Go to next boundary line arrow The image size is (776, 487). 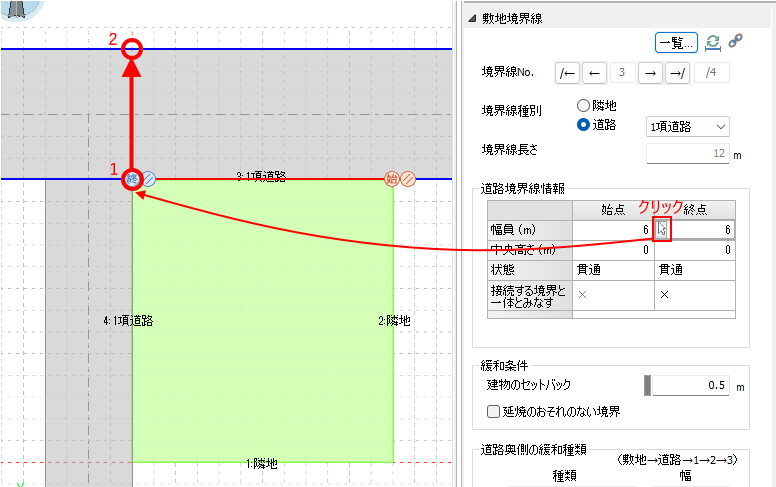click(650, 72)
